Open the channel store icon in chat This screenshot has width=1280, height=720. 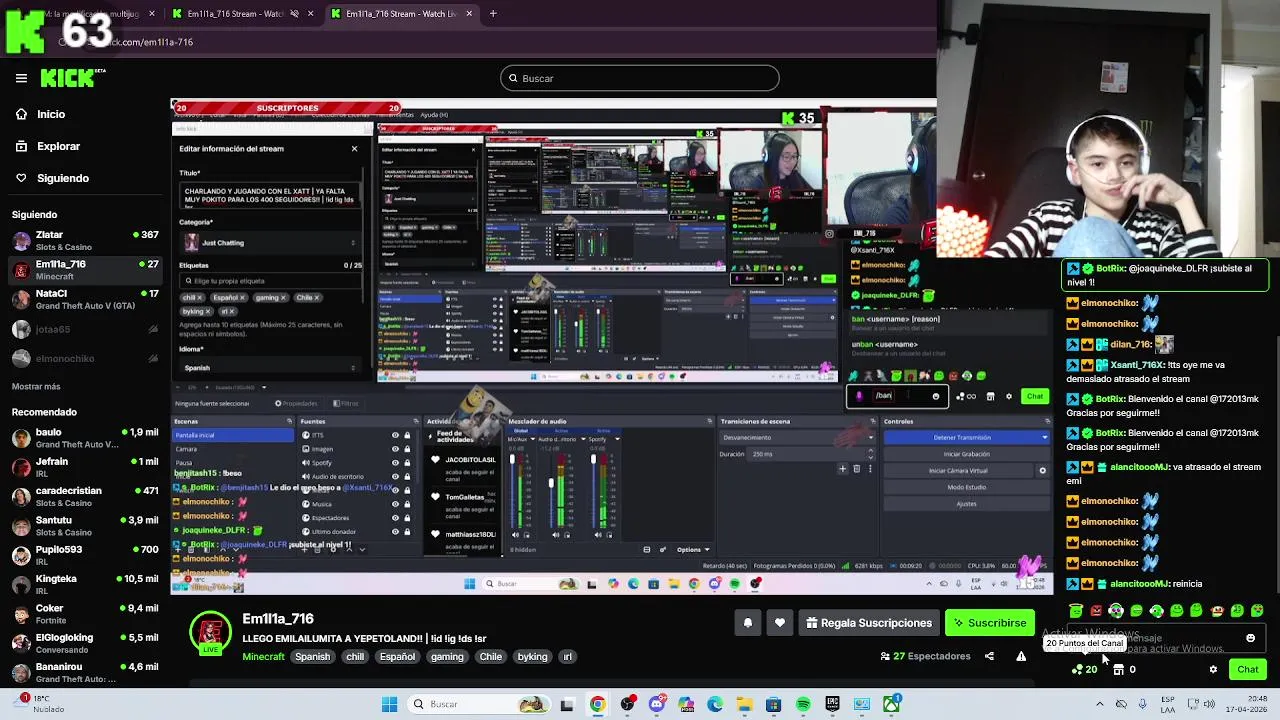tap(1119, 669)
